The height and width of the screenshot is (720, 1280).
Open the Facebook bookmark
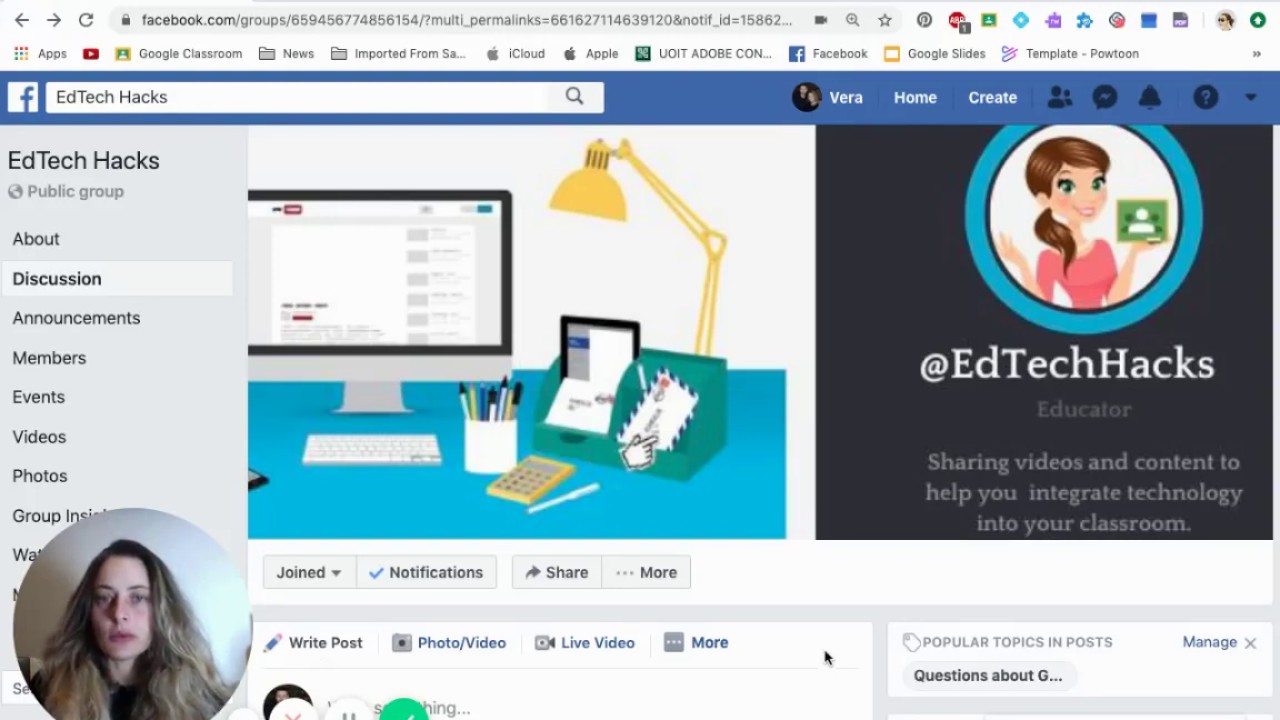[x=828, y=54]
